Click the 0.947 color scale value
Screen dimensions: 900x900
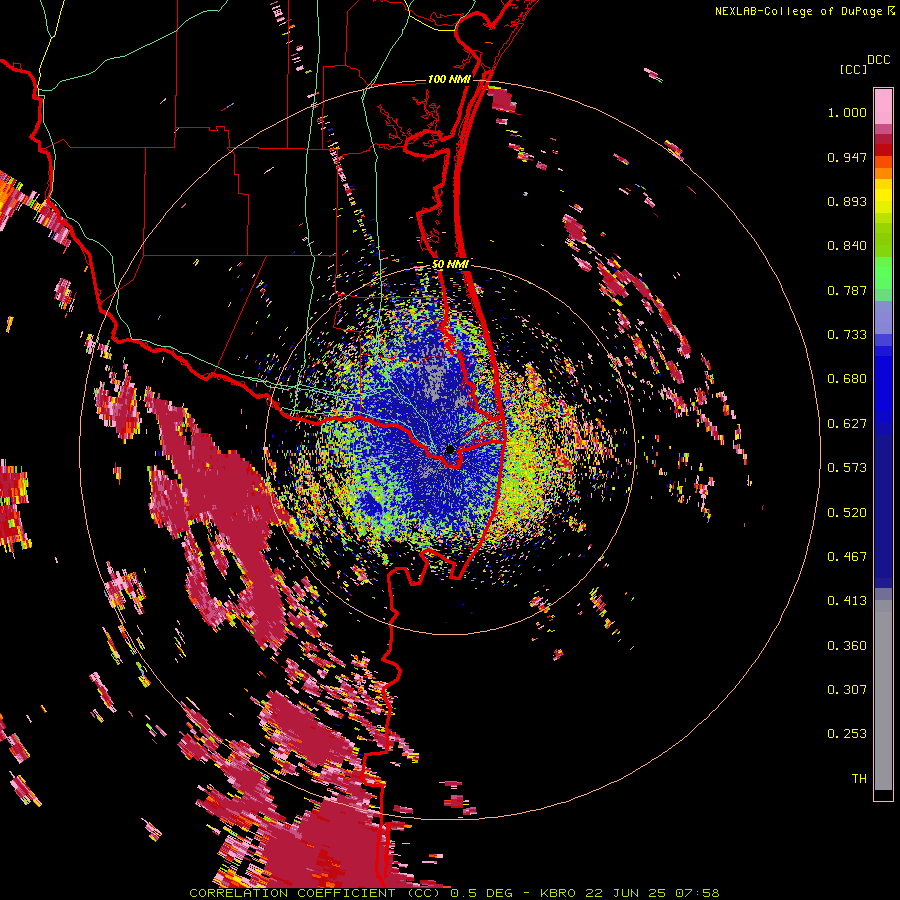(x=847, y=157)
